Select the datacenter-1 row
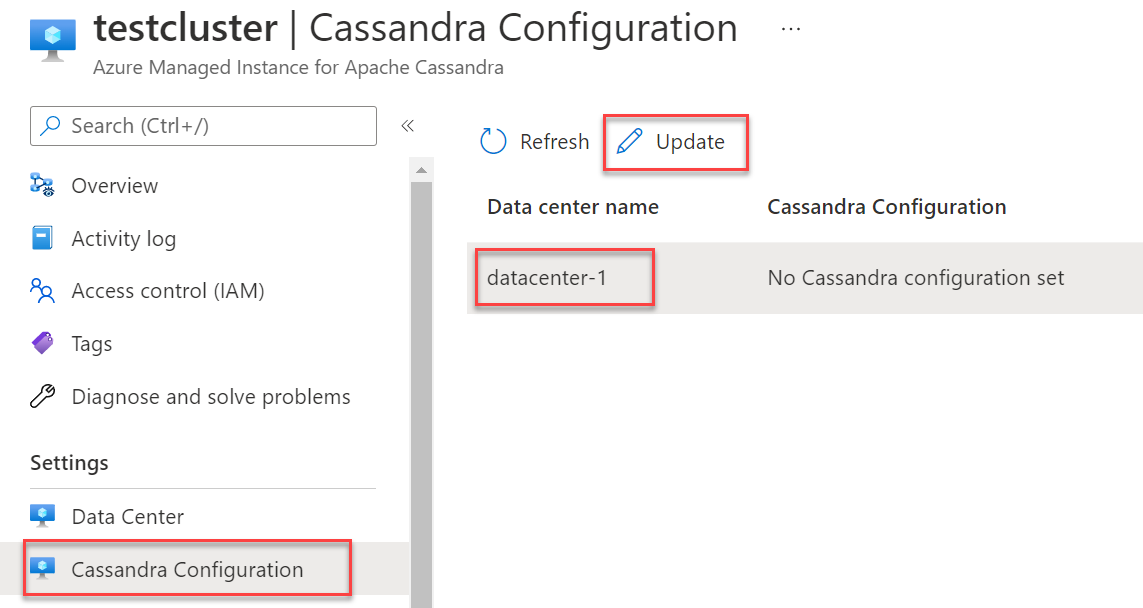The image size is (1143, 608). (x=547, y=278)
